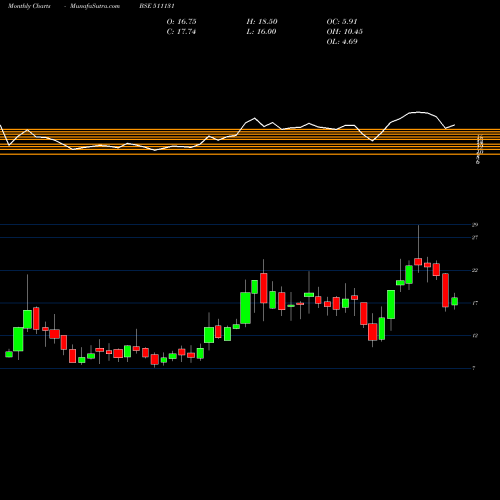Click the 'OH: 10.45' reading
The width and height of the screenshot is (500, 500).
click(344, 32)
